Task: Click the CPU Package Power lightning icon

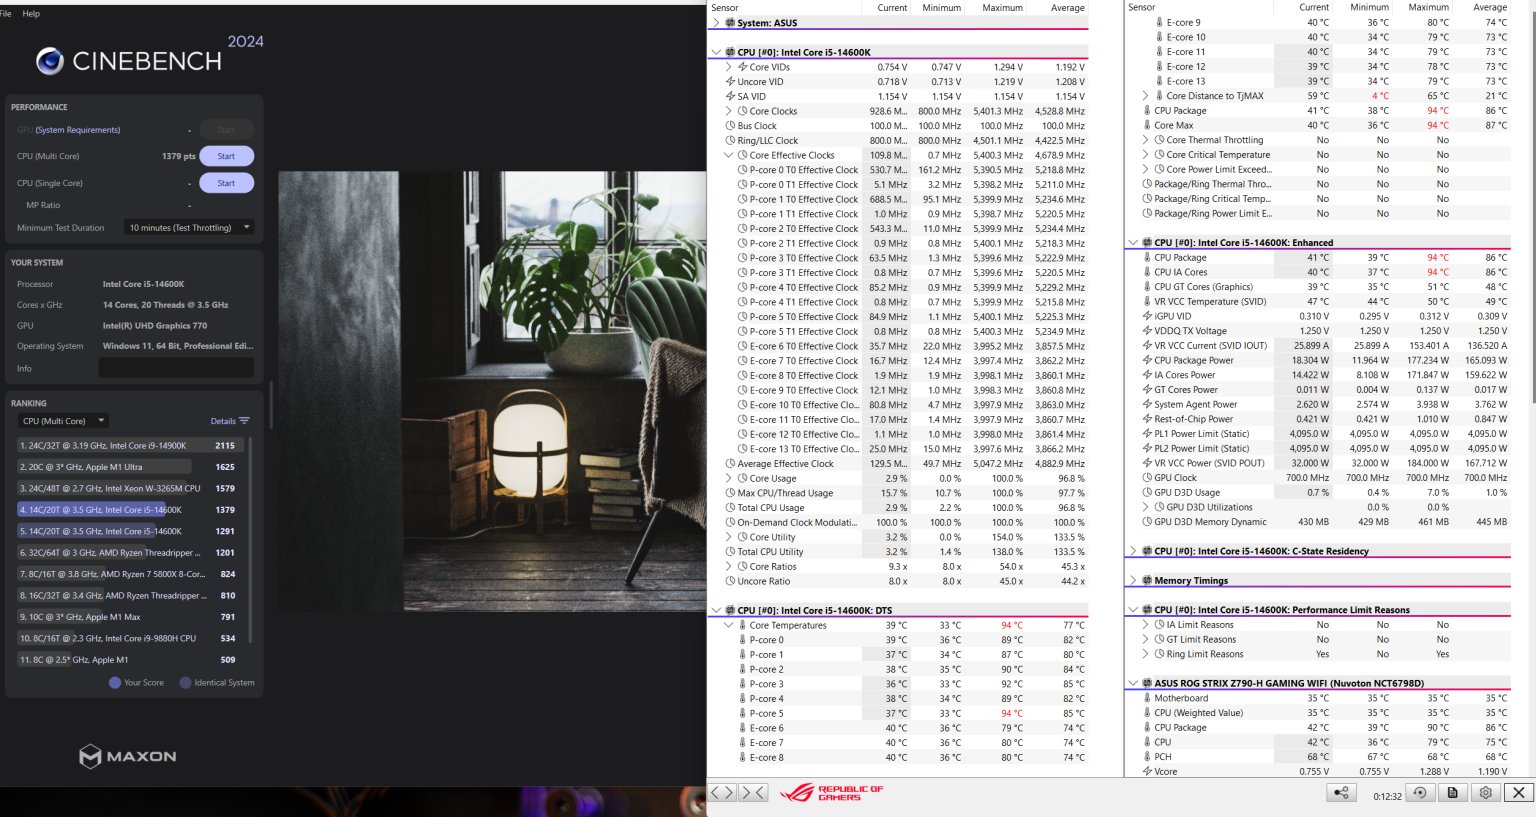Action: coord(1147,360)
